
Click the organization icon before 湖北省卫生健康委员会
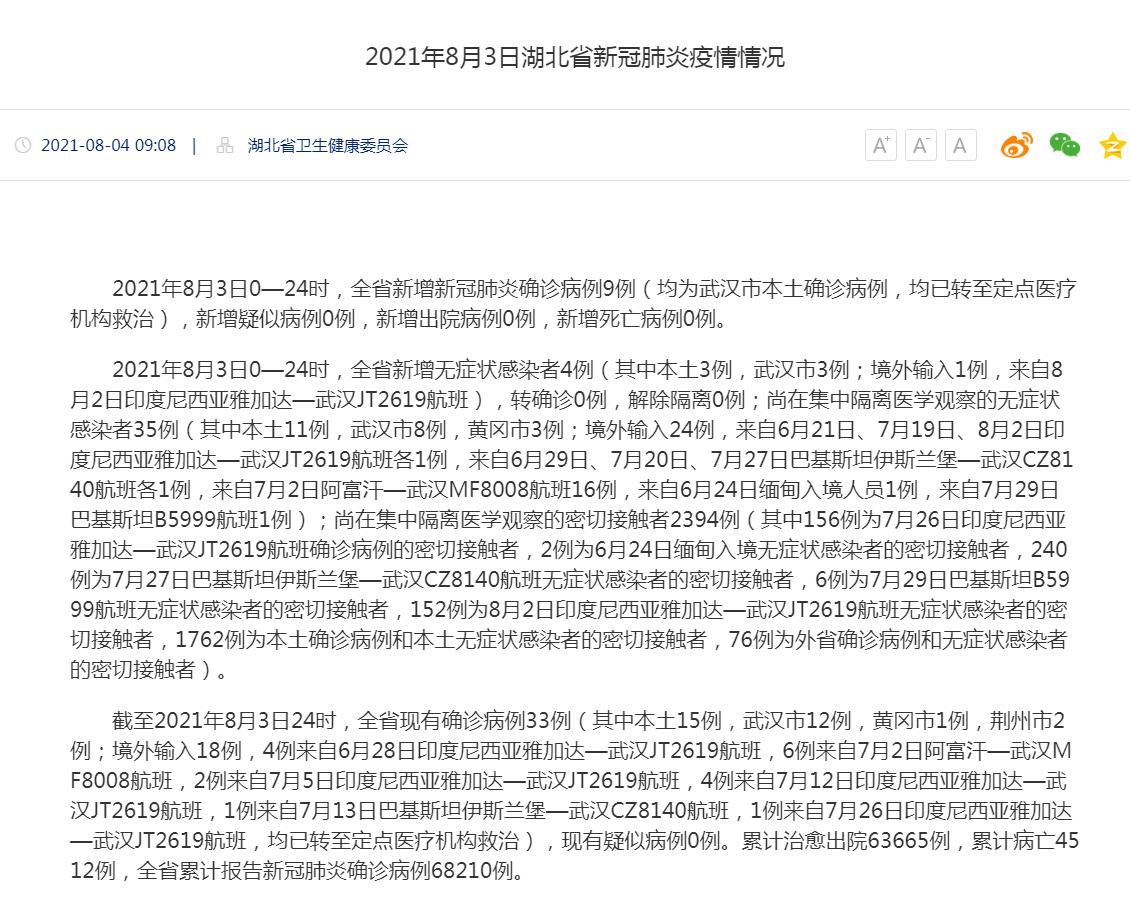(225, 146)
